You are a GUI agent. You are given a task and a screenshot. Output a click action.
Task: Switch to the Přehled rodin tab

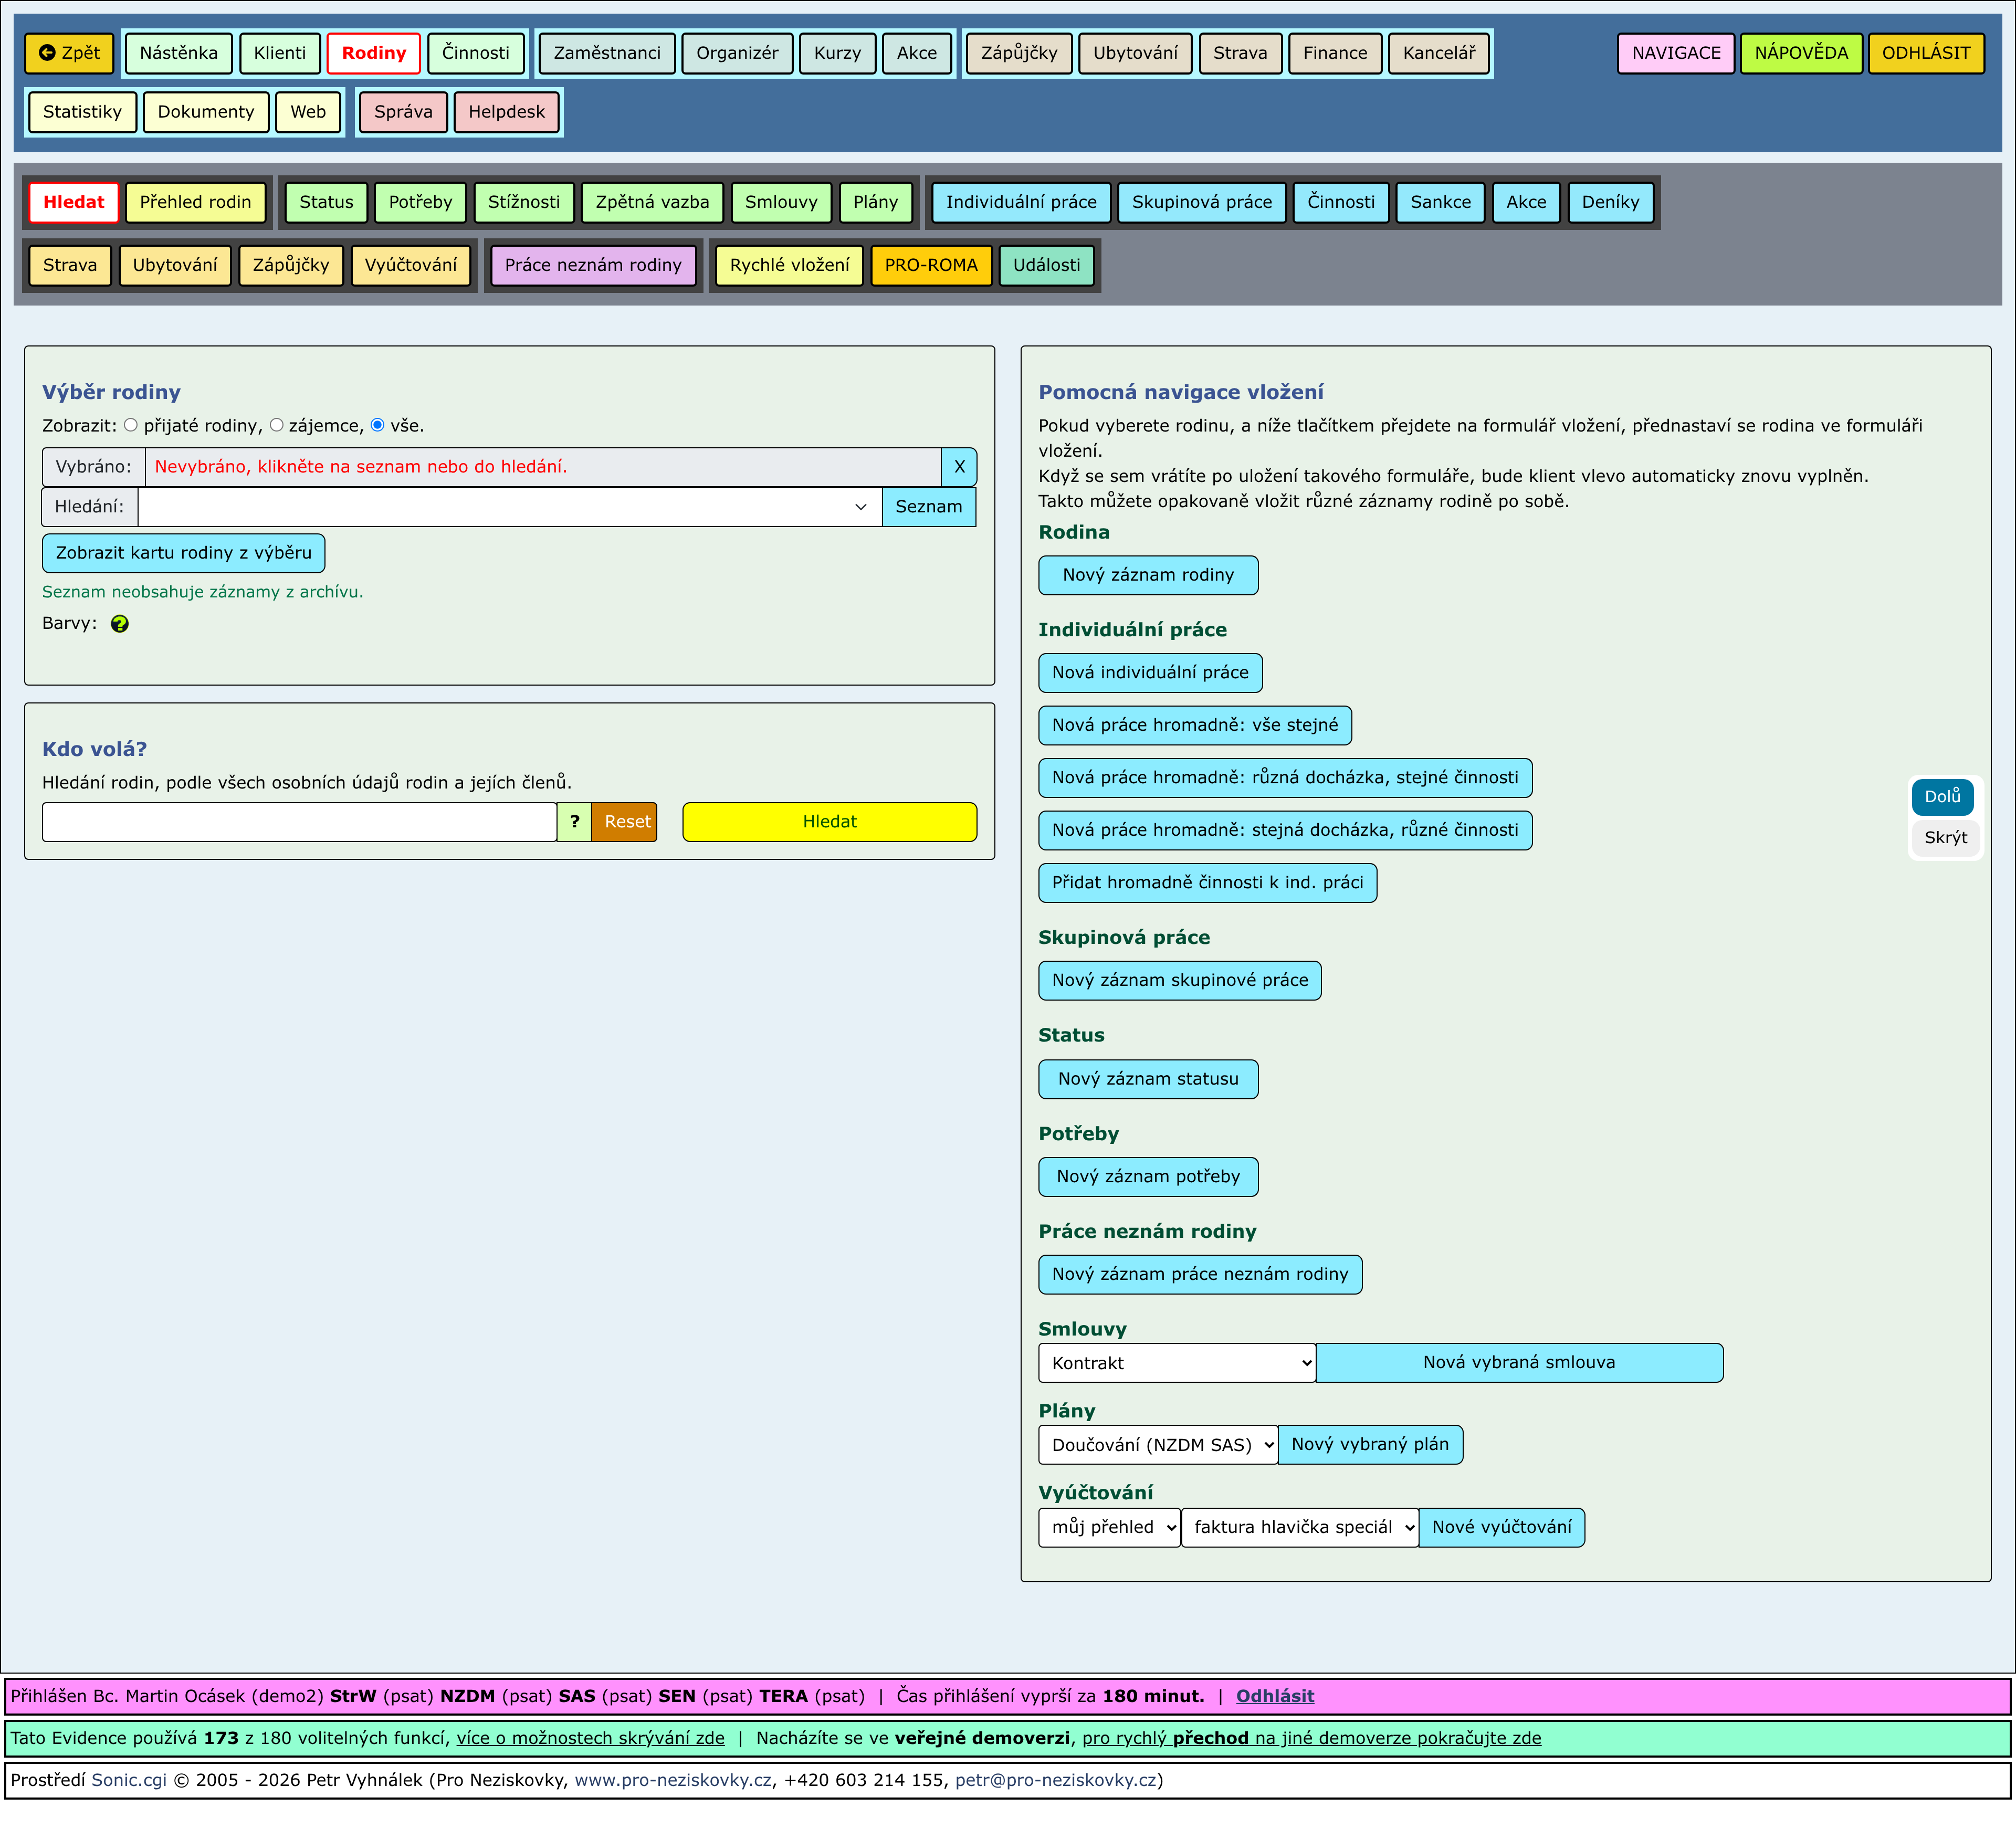click(x=195, y=202)
